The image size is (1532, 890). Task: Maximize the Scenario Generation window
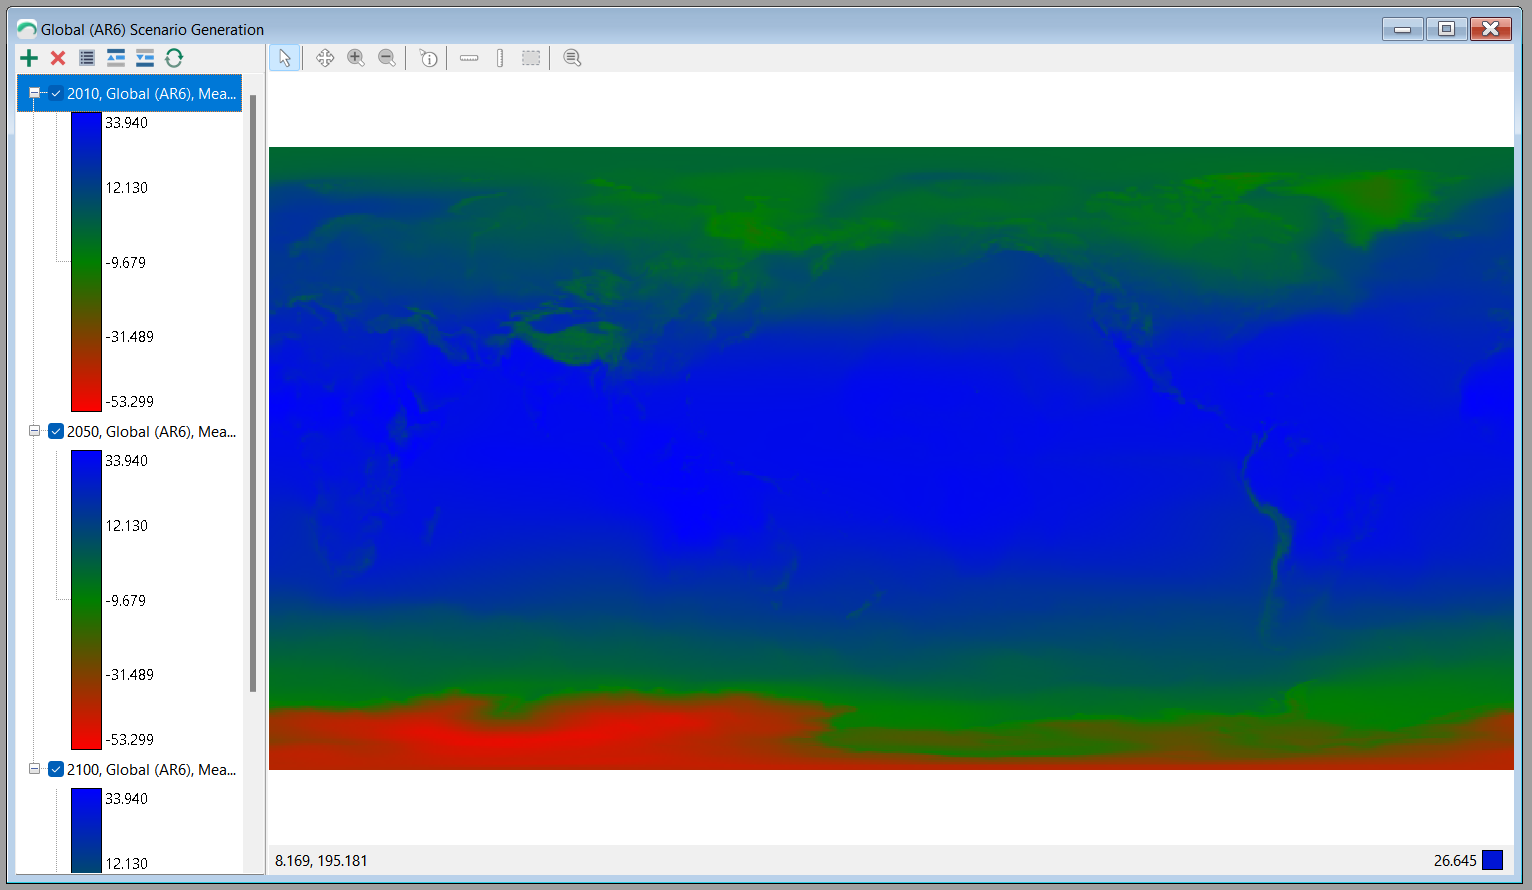pos(1446,29)
